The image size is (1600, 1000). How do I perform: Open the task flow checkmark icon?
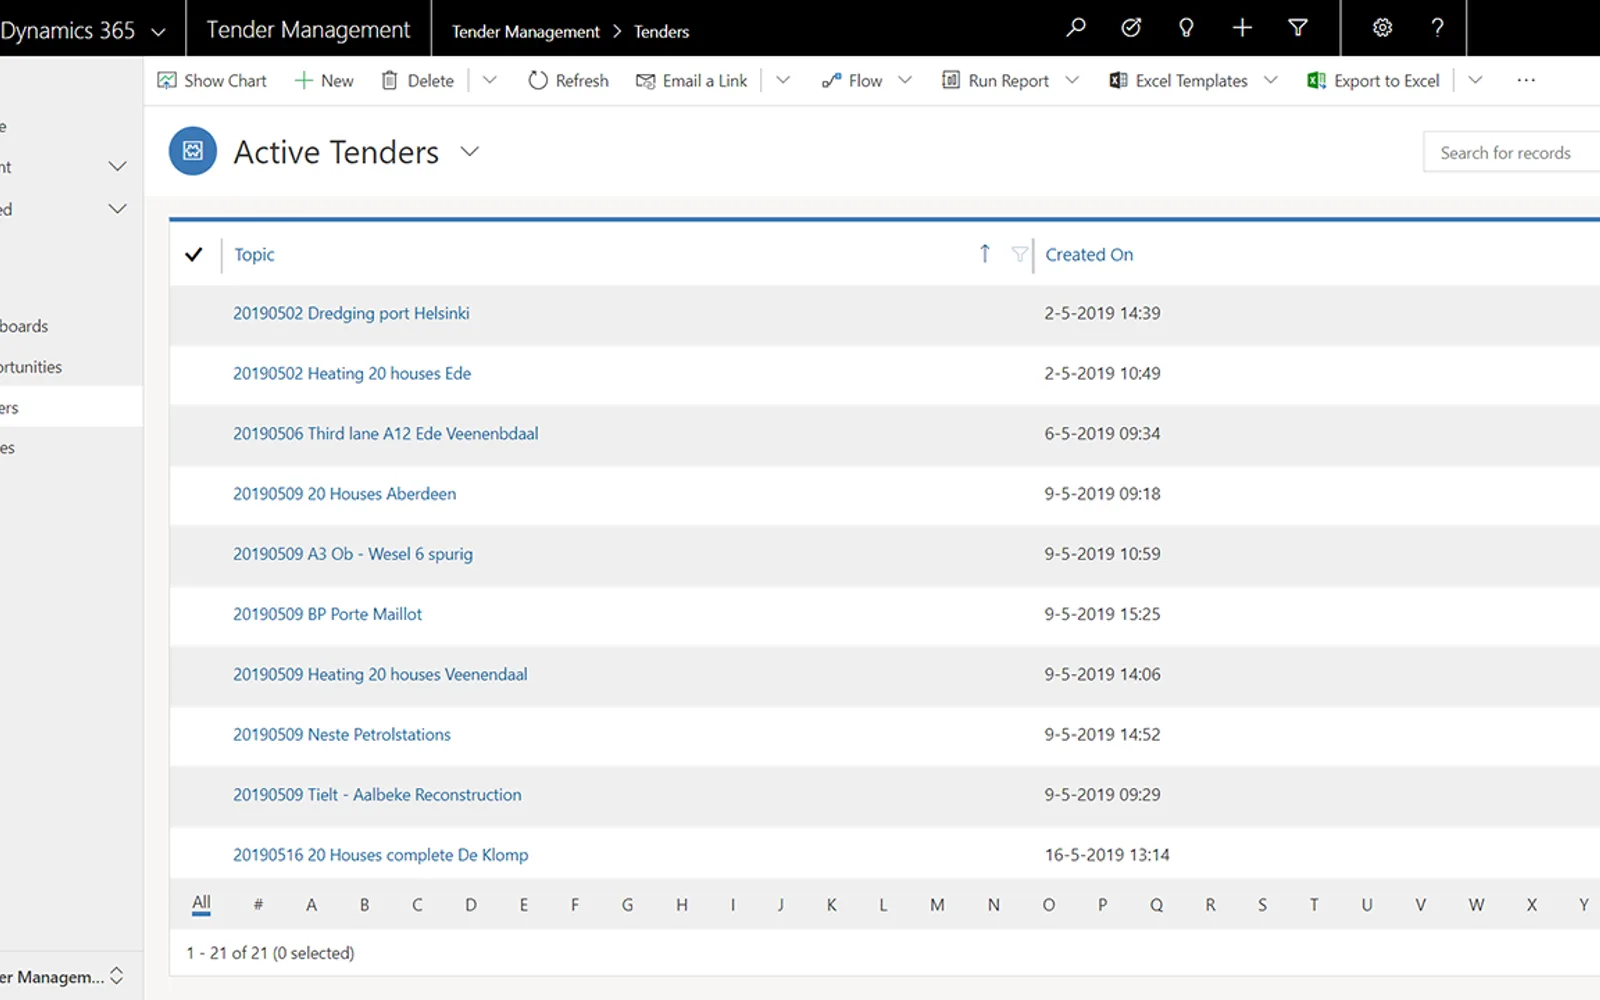pyautogui.click(x=1131, y=28)
